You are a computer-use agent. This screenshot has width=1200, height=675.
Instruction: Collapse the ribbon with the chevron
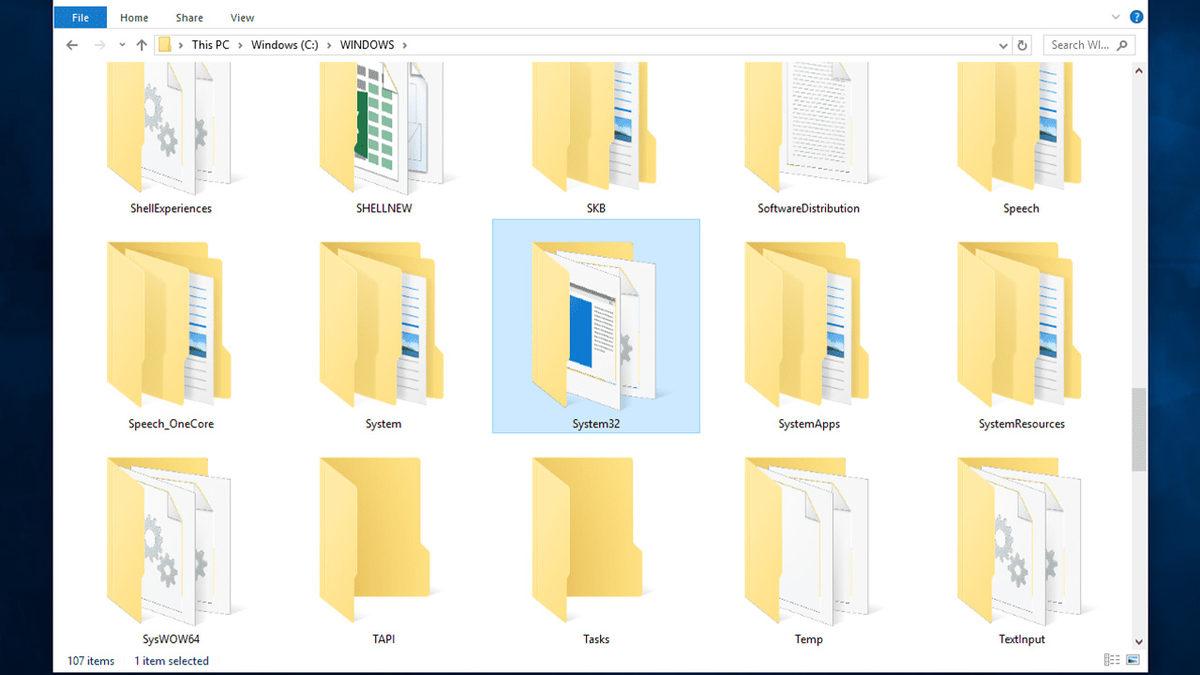pyautogui.click(x=1114, y=16)
